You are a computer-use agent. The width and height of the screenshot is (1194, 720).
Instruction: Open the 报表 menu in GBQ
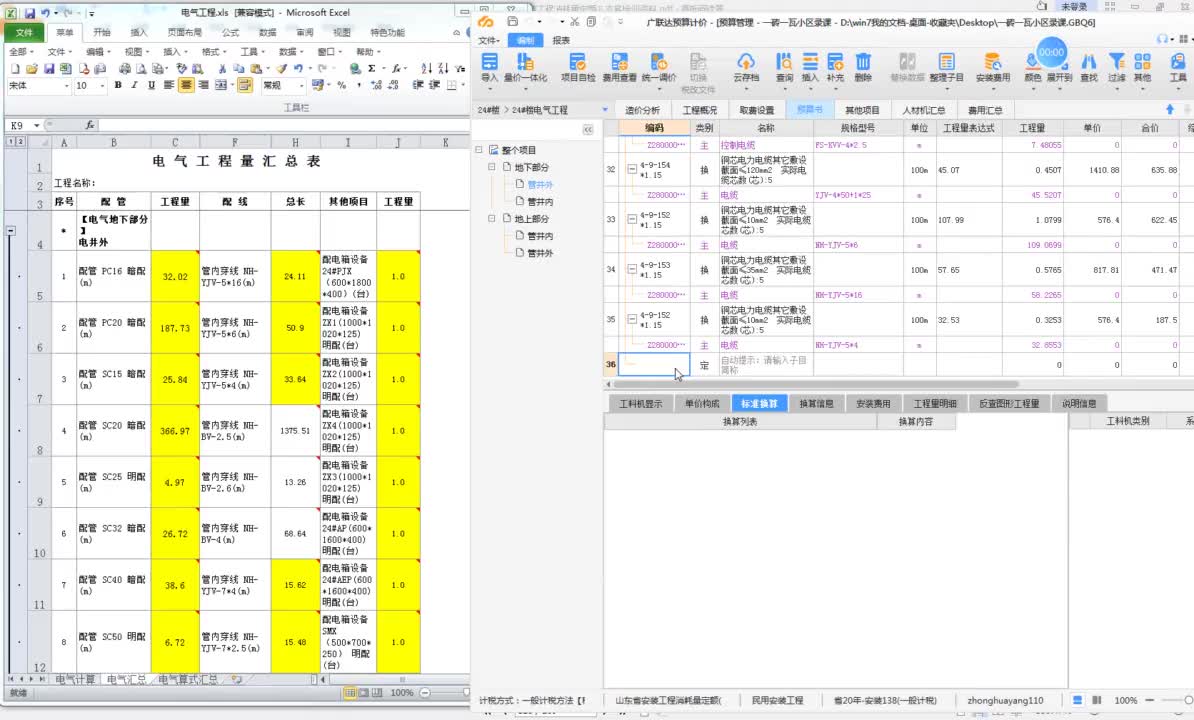tap(561, 40)
